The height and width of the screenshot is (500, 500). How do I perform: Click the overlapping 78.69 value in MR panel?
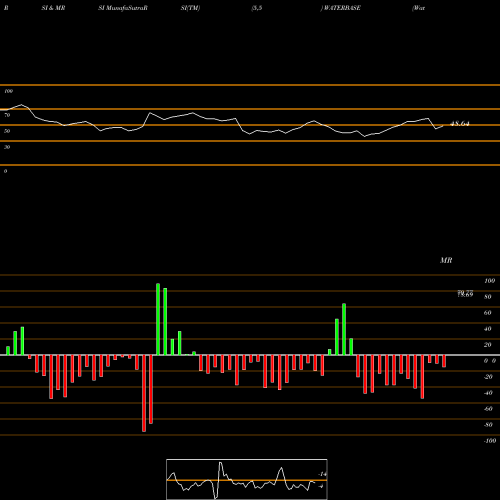[465, 294]
